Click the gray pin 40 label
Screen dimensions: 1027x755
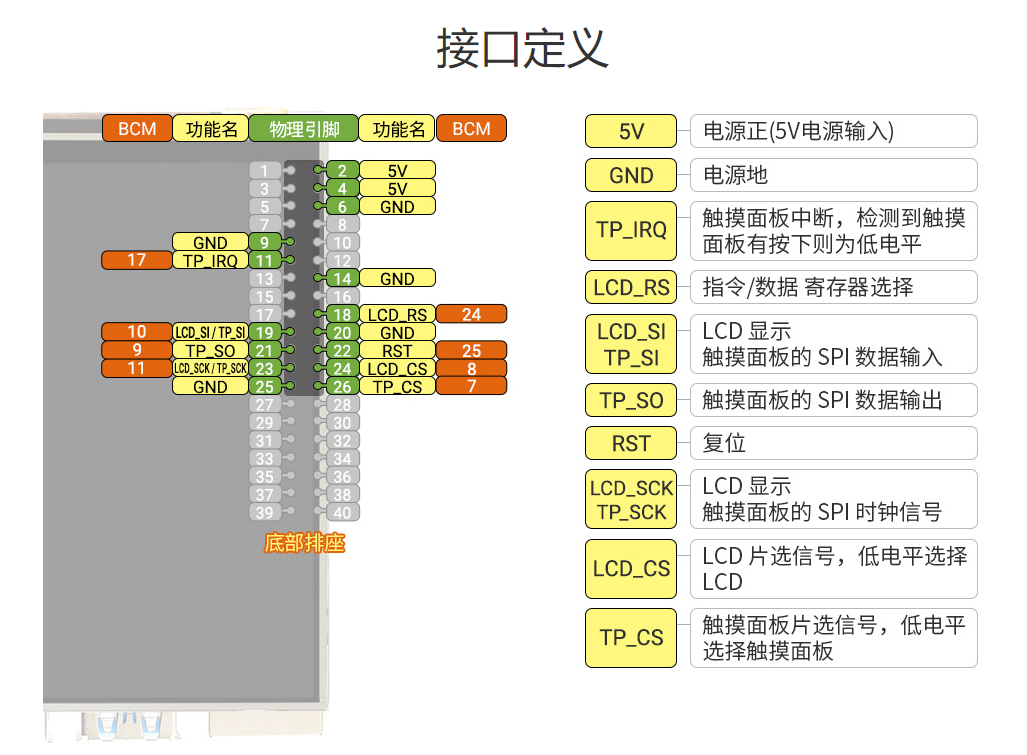tap(343, 512)
